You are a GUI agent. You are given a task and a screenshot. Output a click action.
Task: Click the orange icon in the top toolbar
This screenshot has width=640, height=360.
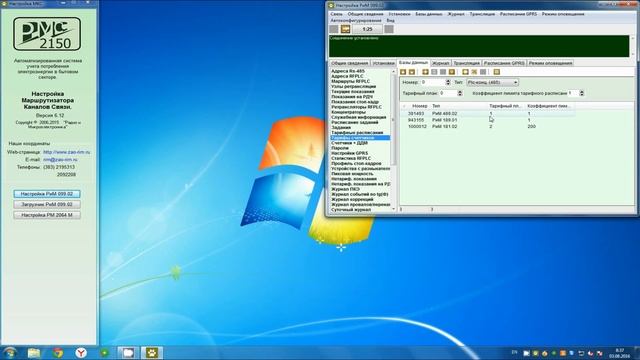345,29
